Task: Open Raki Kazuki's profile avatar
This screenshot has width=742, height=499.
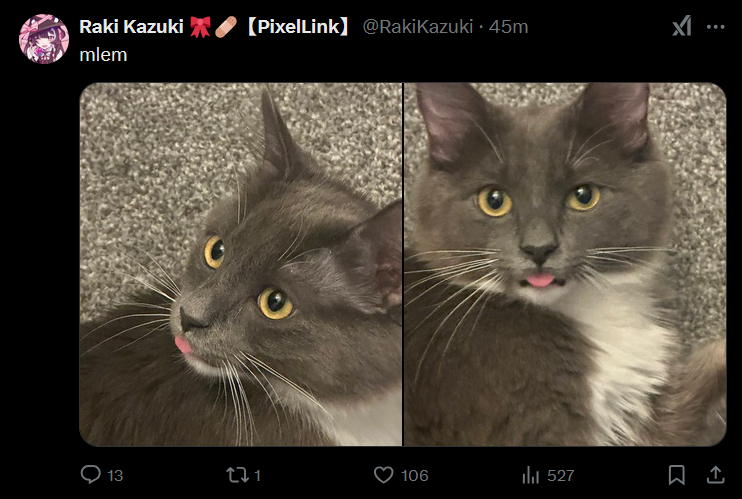Action: click(43, 39)
